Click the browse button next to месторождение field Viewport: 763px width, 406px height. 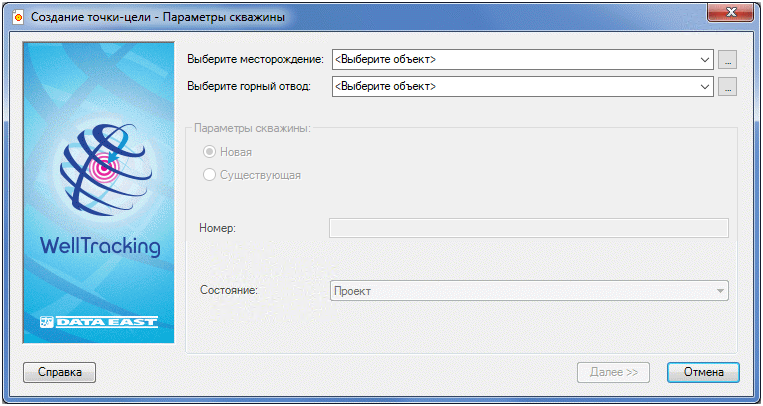[728, 60]
